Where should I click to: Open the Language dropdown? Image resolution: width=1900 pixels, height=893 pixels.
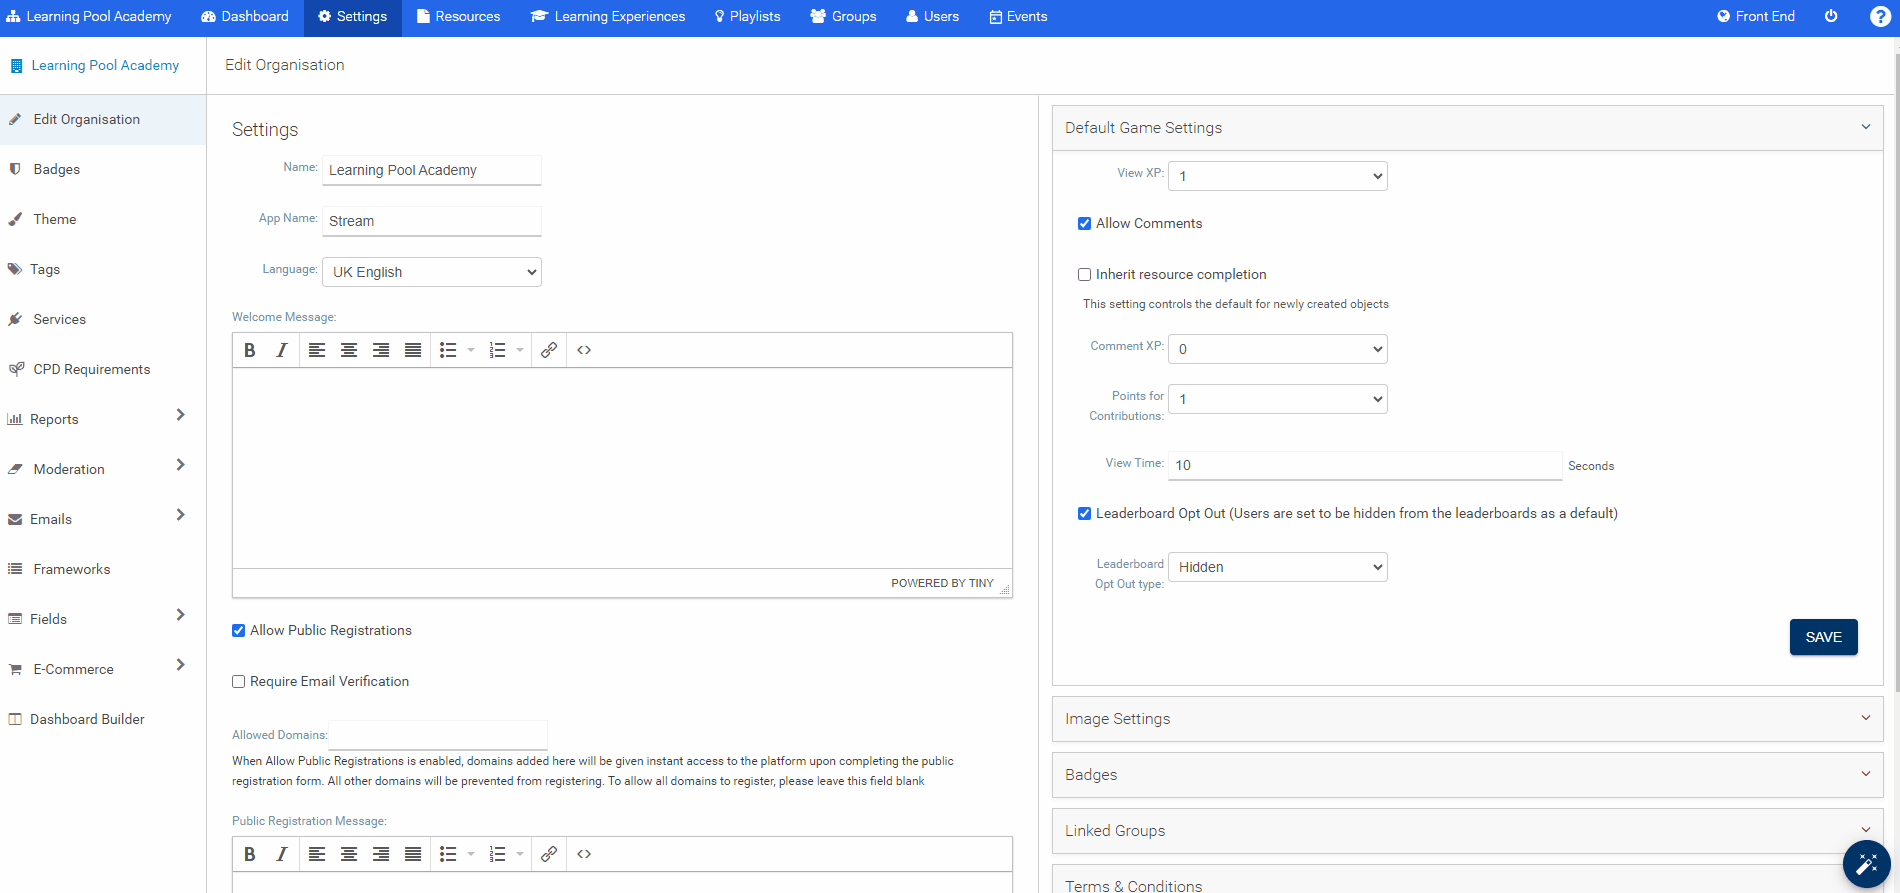pyautogui.click(x=432, y=272)
